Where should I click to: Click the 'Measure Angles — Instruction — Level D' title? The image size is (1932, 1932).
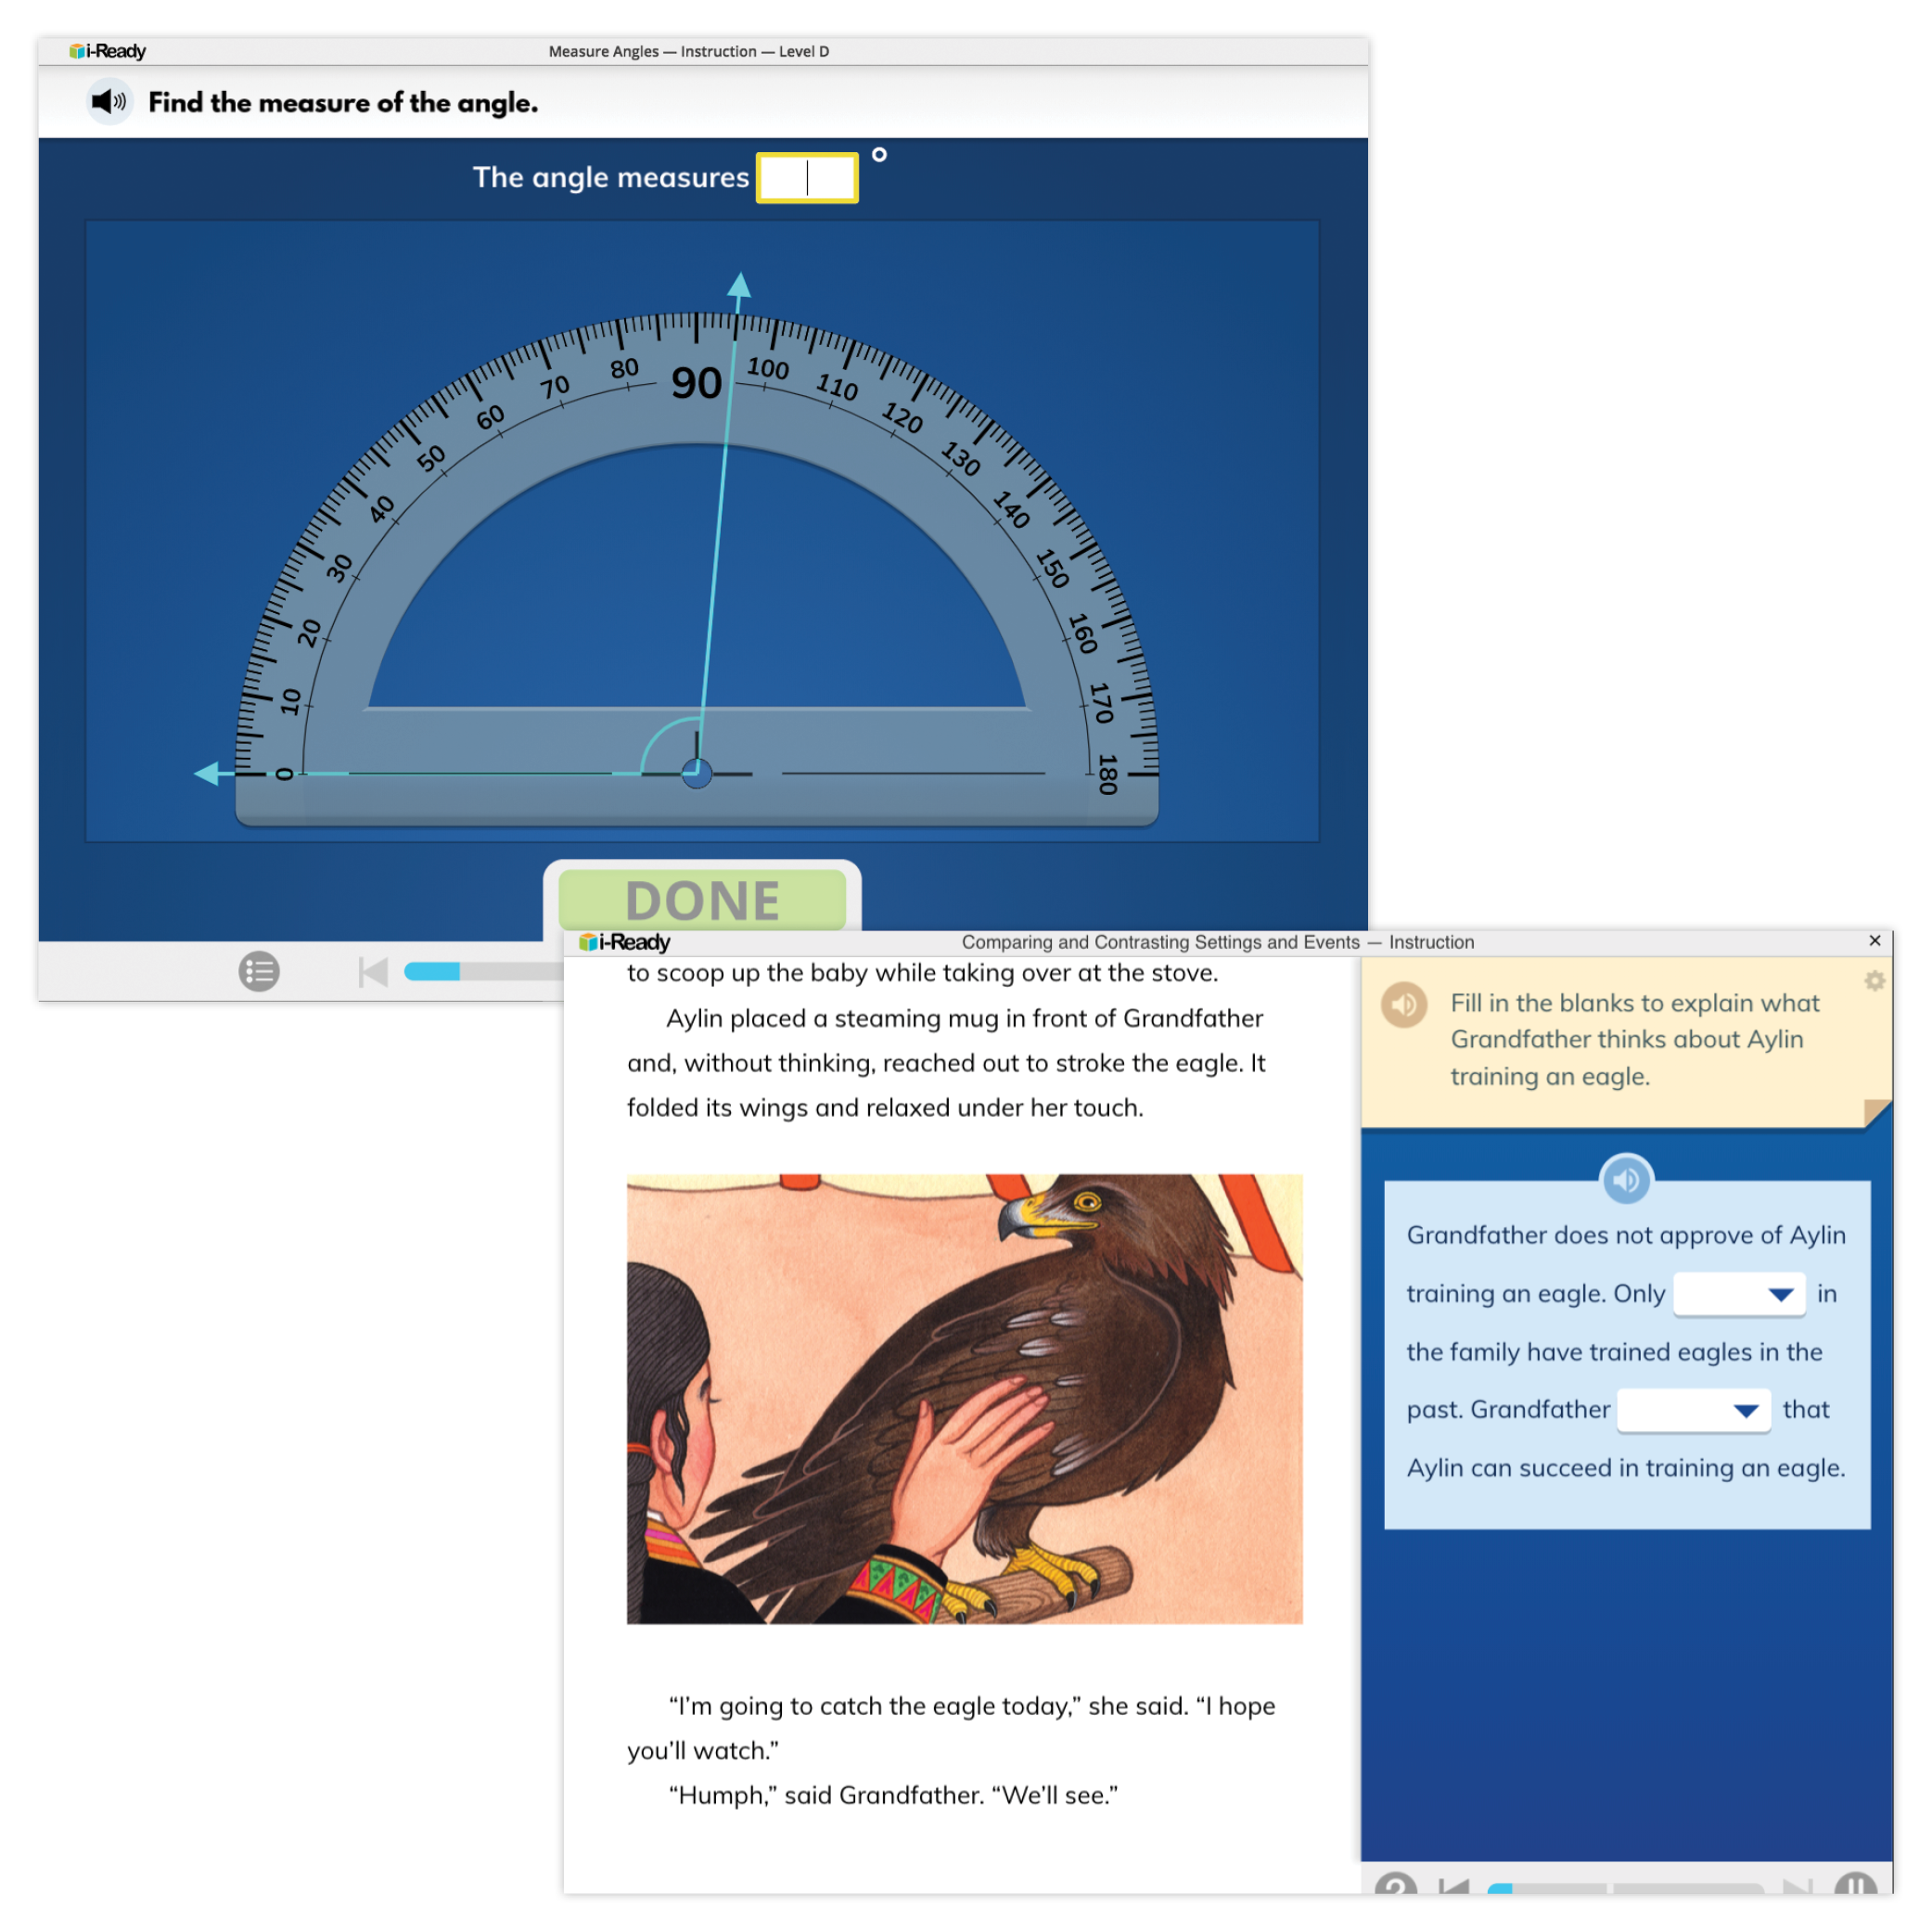coord(689,51)
